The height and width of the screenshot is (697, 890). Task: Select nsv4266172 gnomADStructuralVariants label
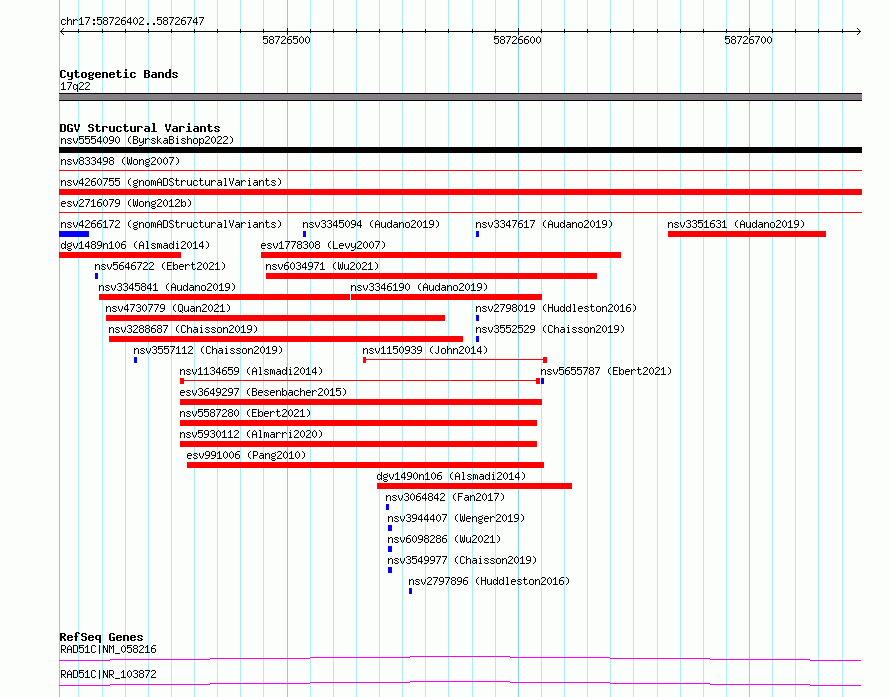coord(171,224)
